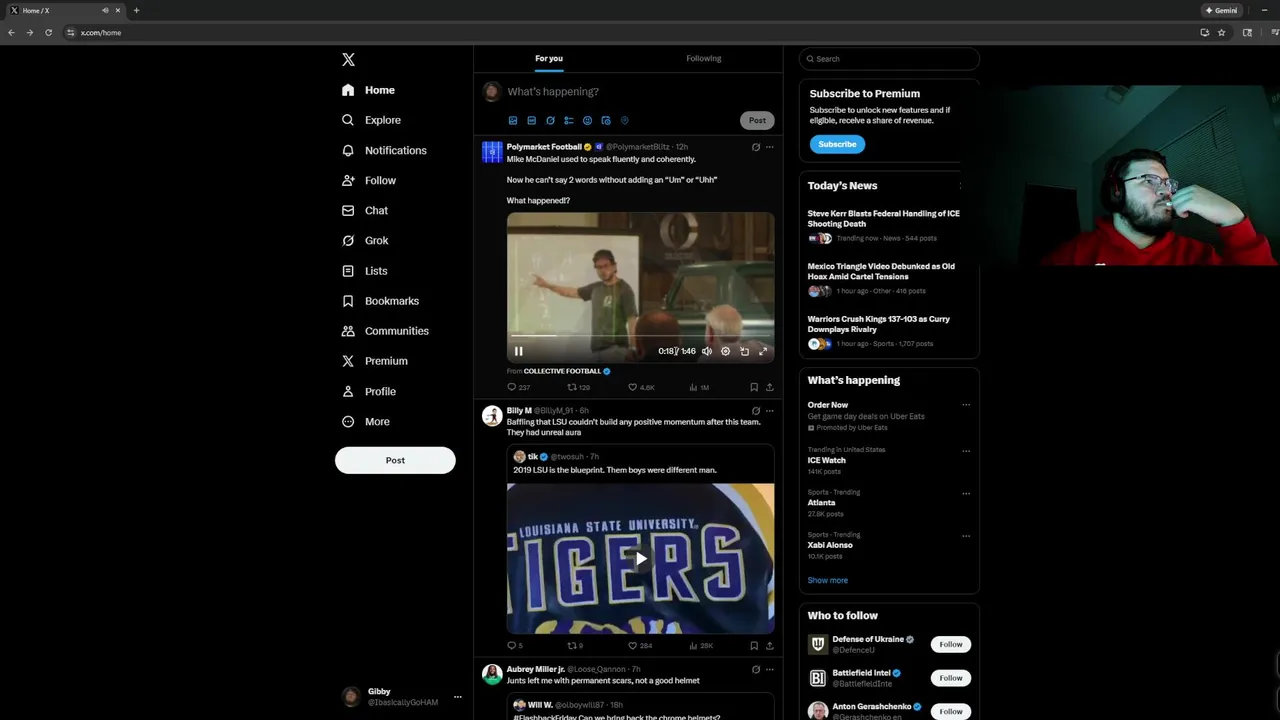
Task: Expand McDaniel video to fullscreen
Action: pyautogui.click(x=763, y=351)
